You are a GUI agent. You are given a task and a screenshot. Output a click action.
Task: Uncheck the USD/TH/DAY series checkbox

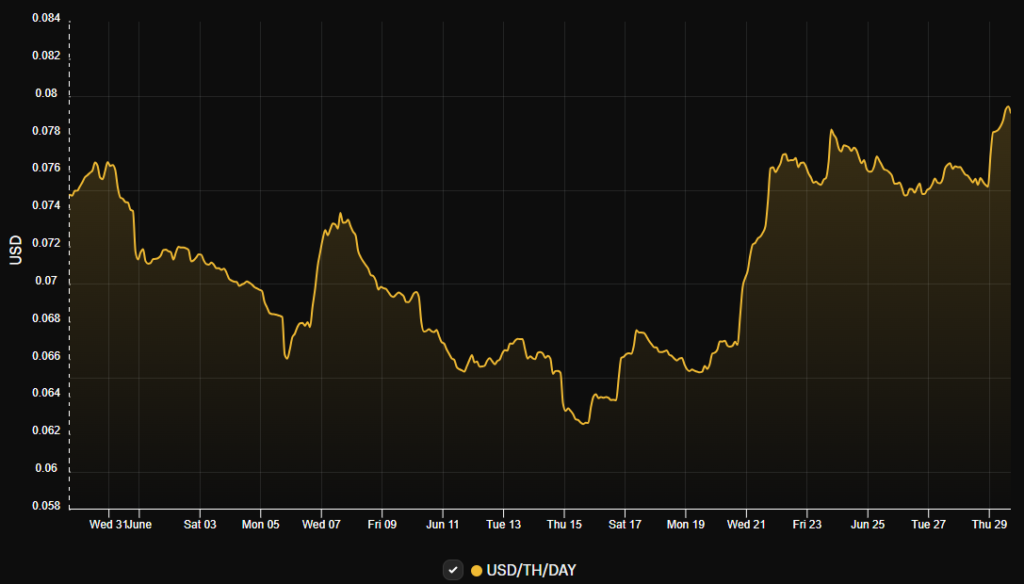tap(452, 569)
